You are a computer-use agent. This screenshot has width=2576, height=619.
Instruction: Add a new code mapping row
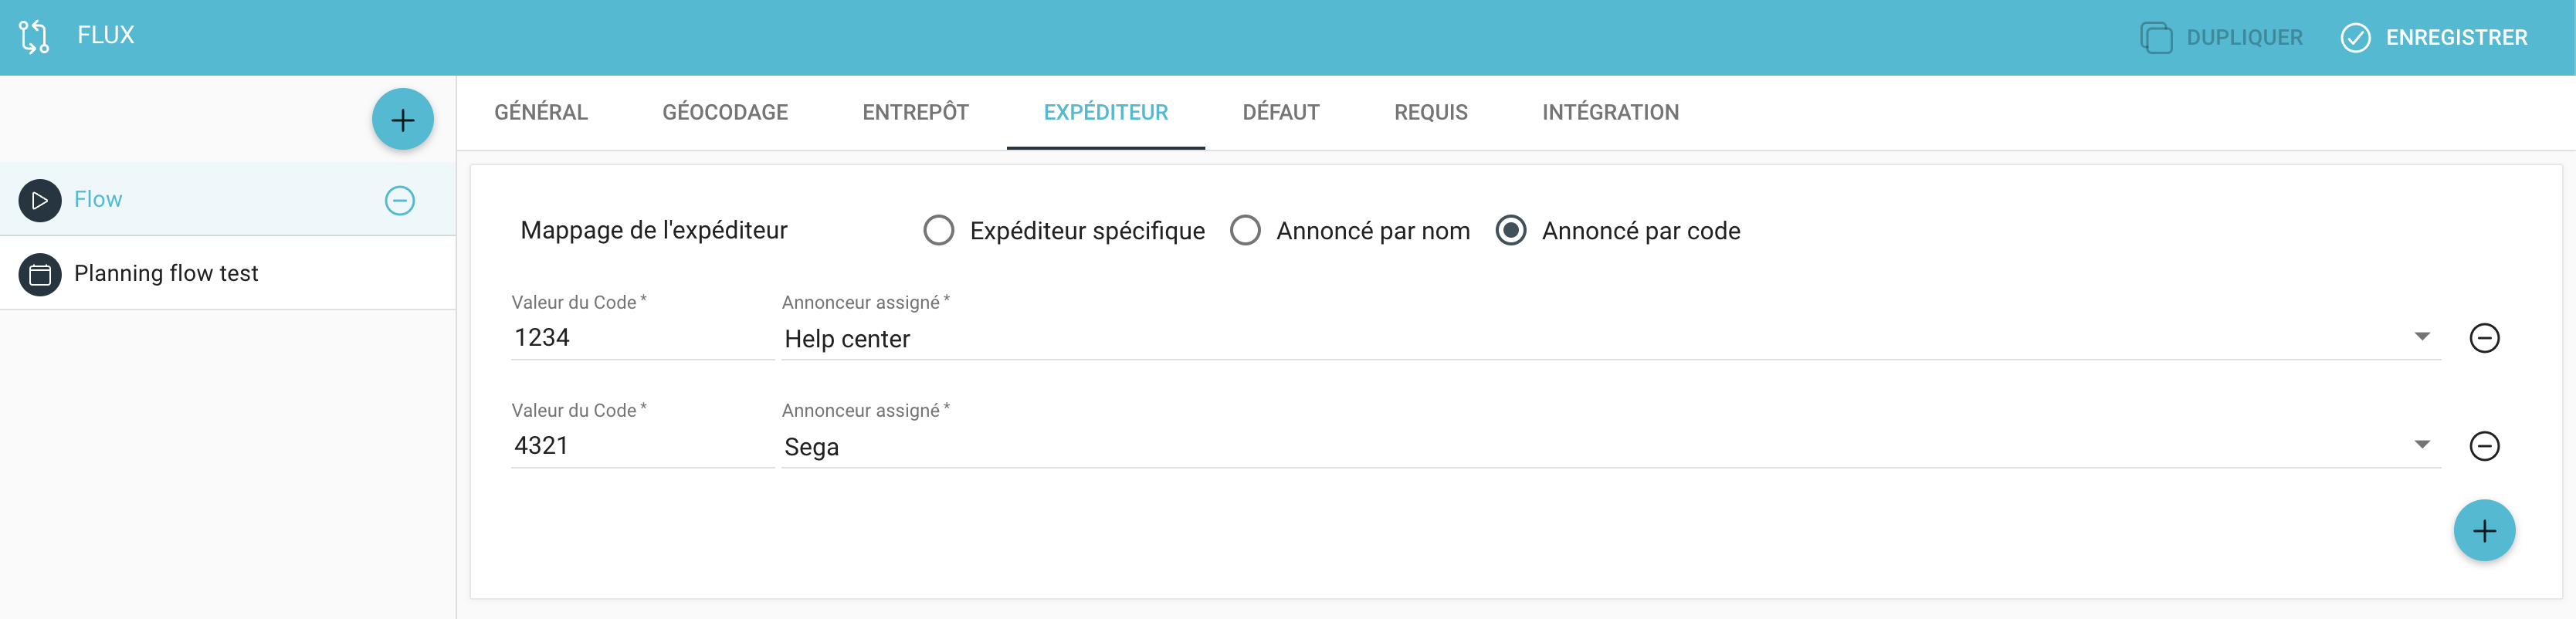coord(2484,530)
